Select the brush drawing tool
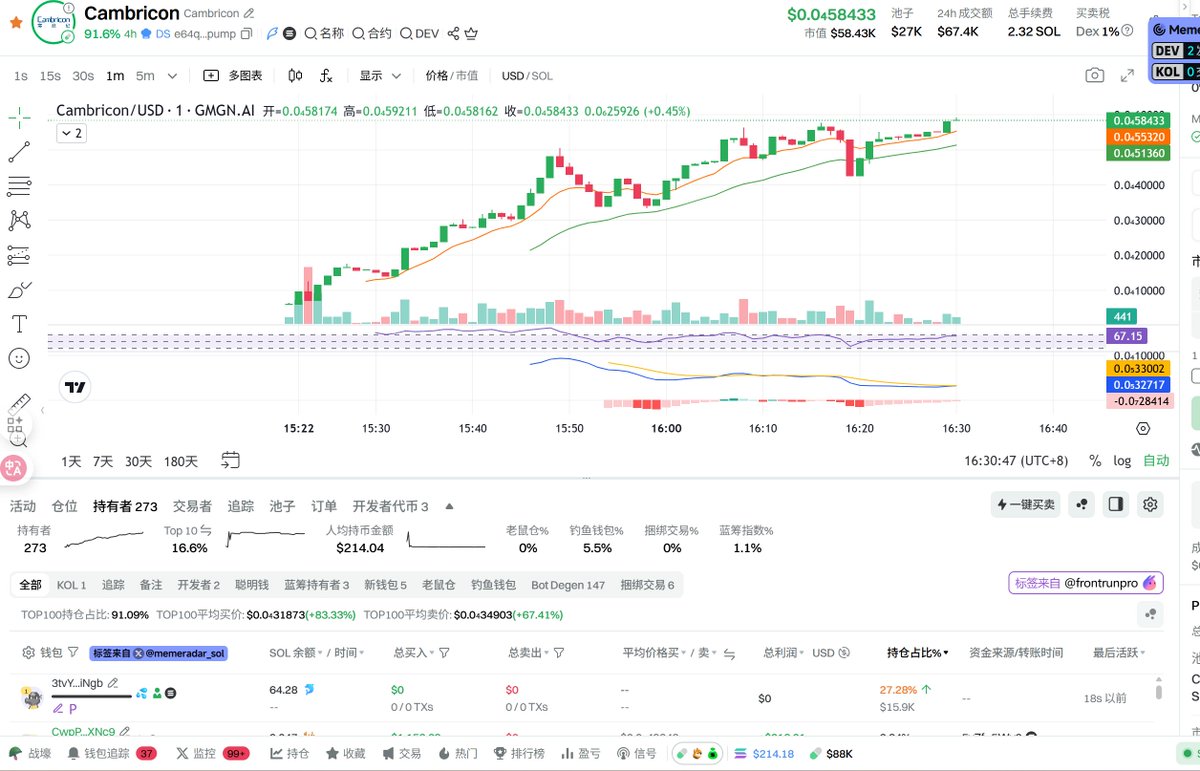This screenshot has height=771, width=1200. pos(19,290)
